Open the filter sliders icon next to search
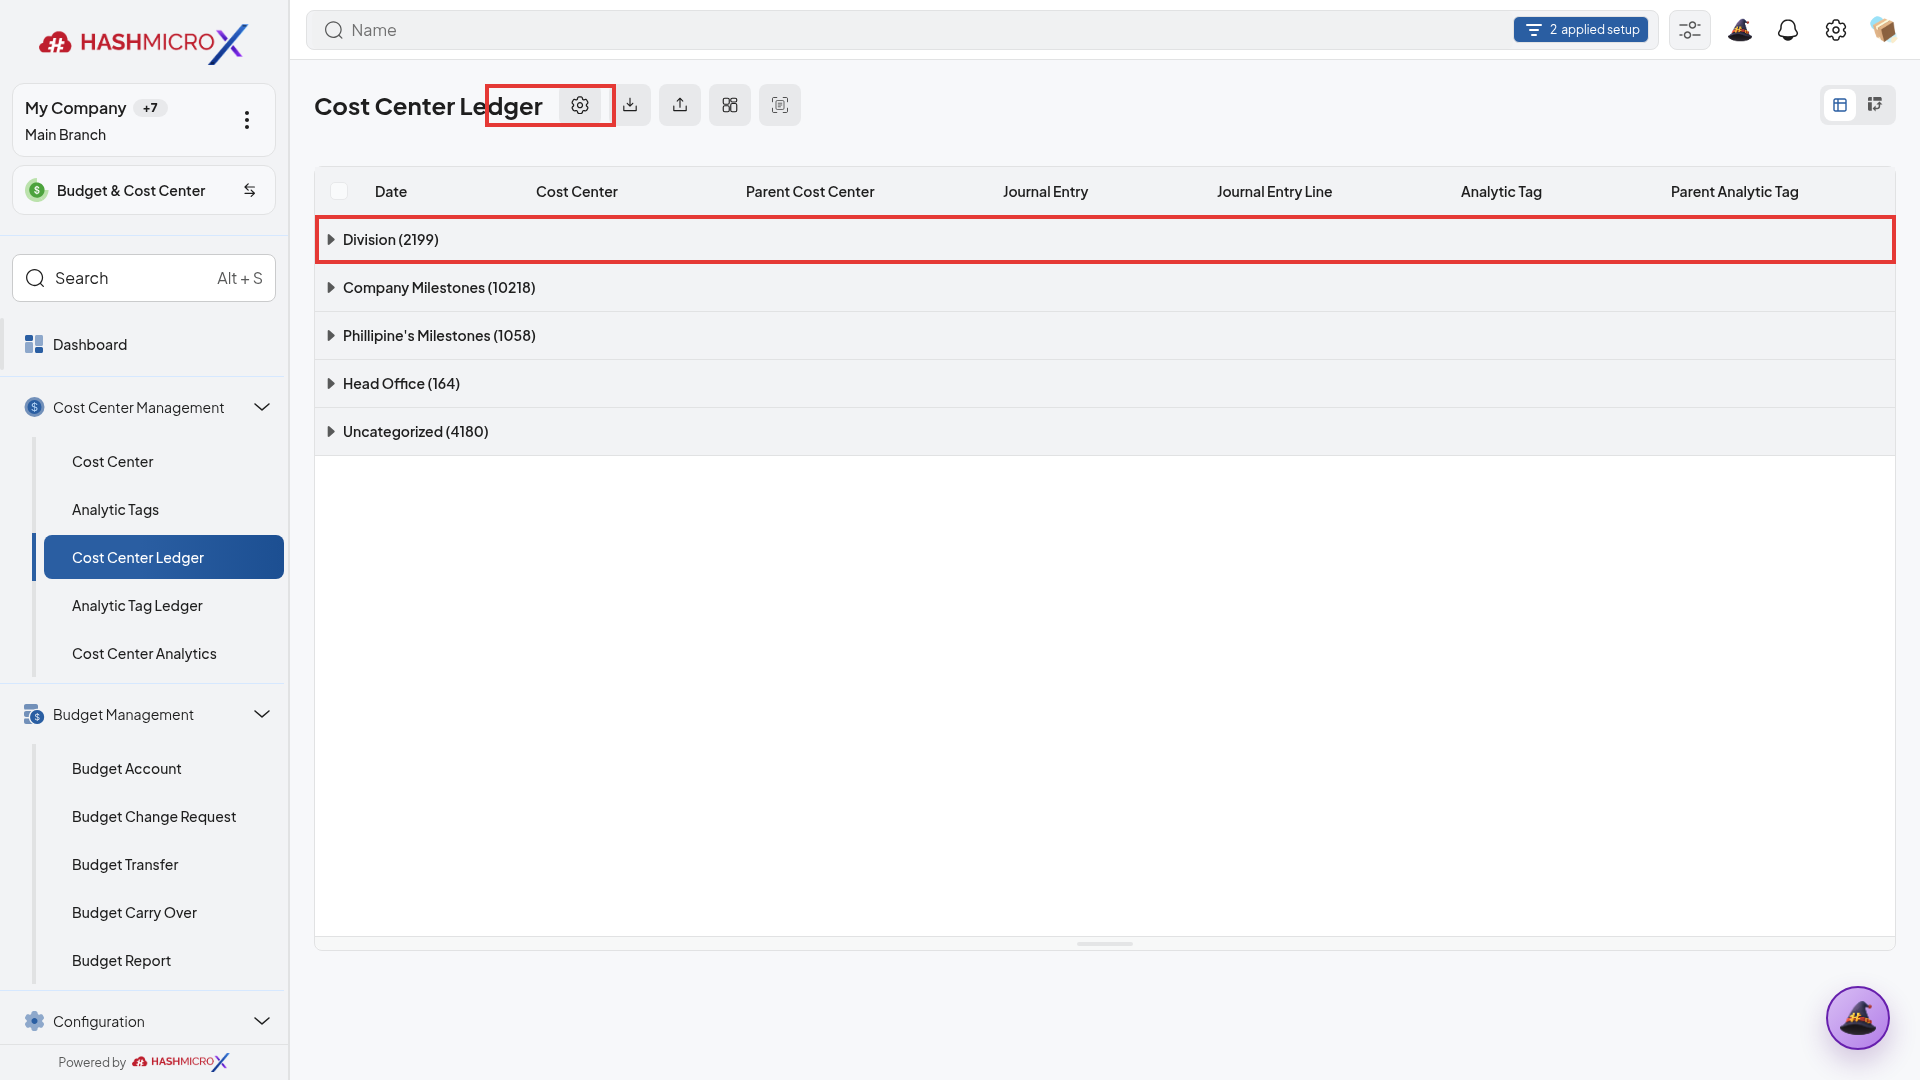 [x=1690, y=30]
